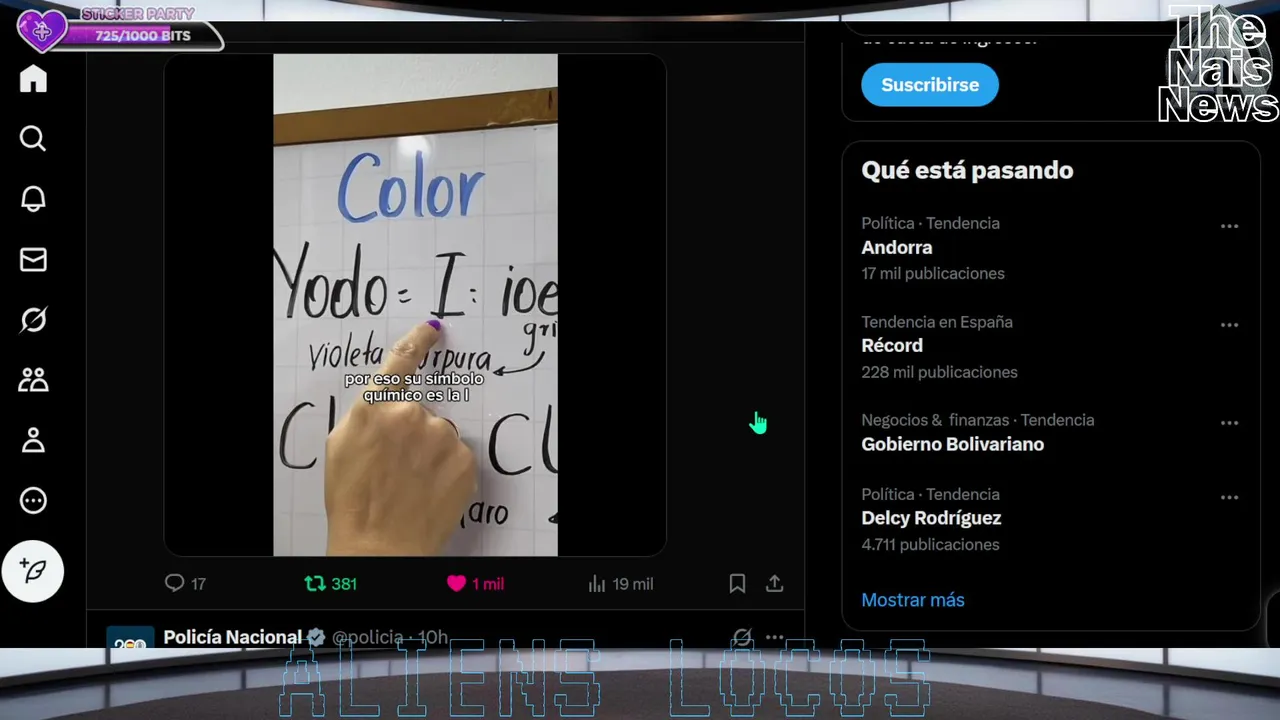Viewport: 1280px width, 720px height.
Task: Play the Color Yodo video
Action: pos(415,305)
